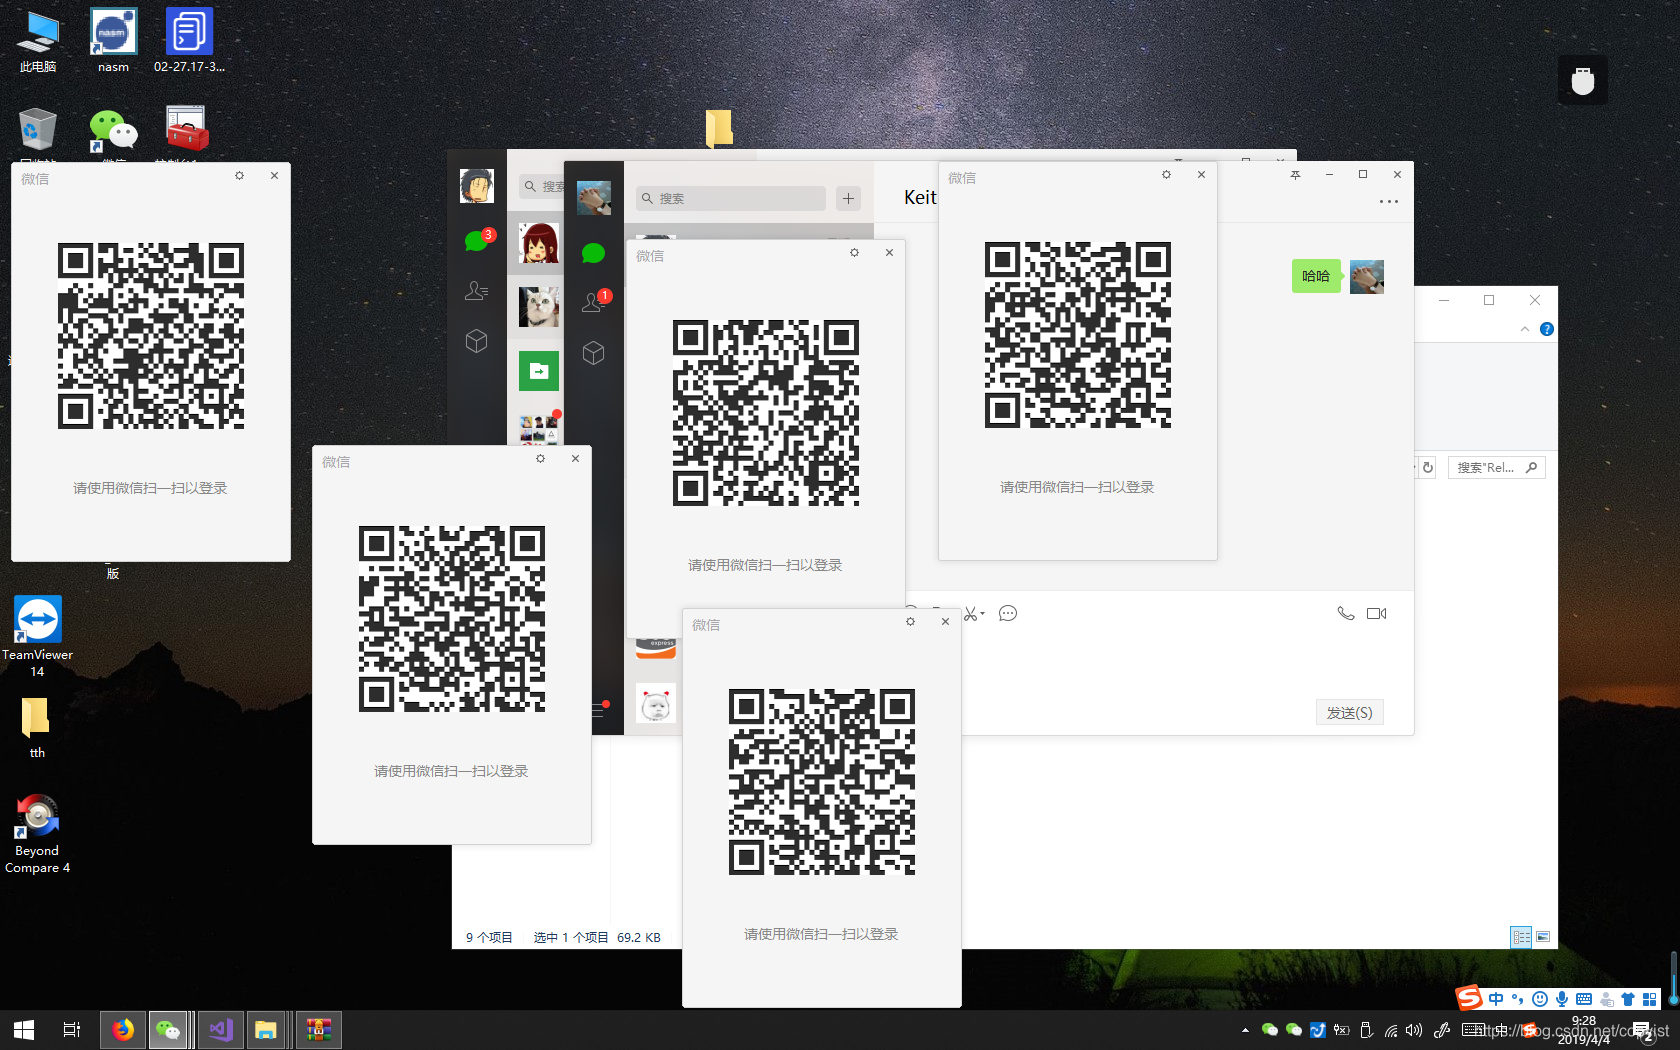Click anime avatar in rear WeChat sidebar
This screenshot has width=1680, height=1050.
pyautogui.click(x=477, y=186)
